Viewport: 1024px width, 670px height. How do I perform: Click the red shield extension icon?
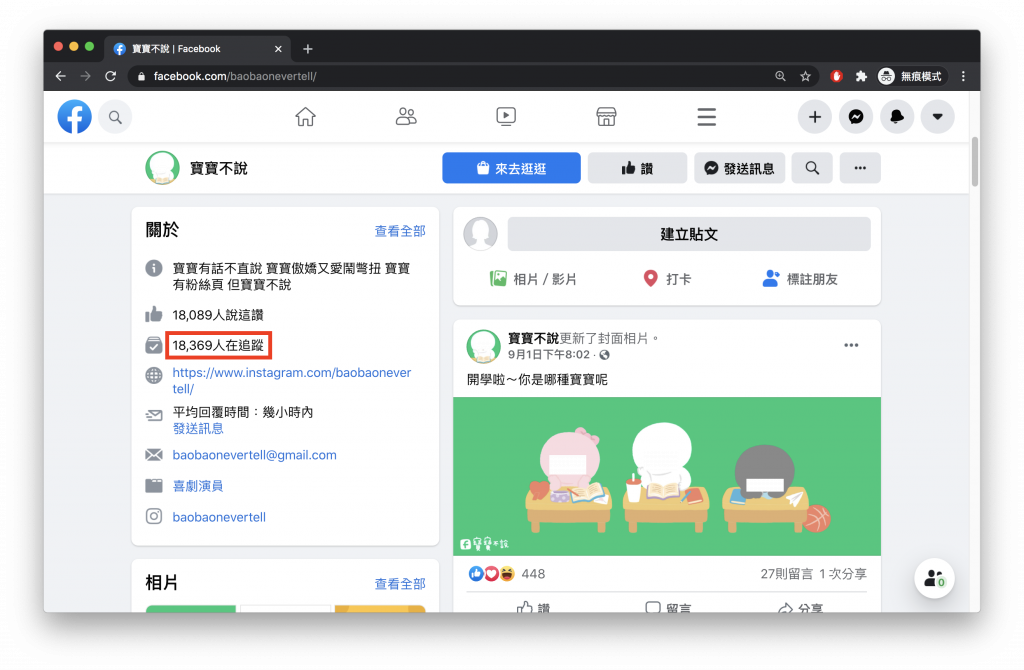coord(836,76)
